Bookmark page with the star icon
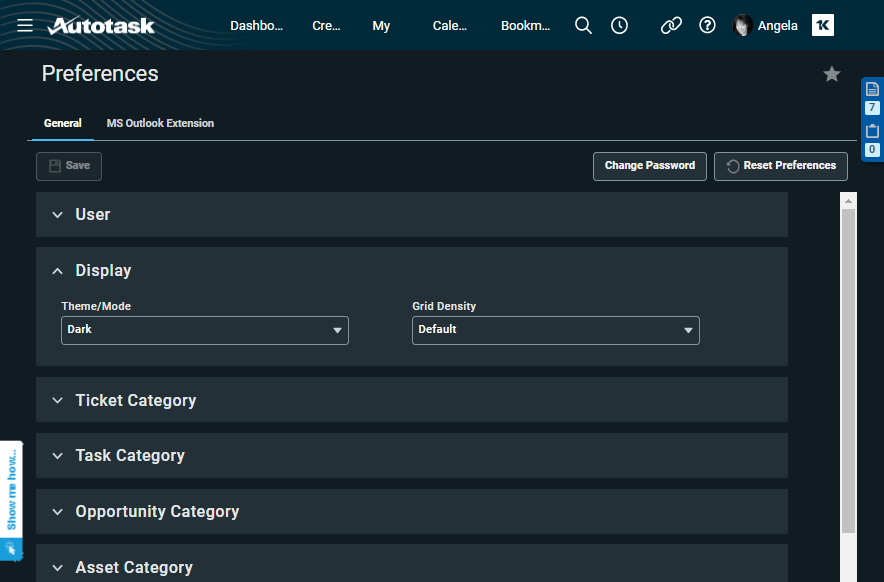This screenshot has height=582, width=884. click(x=831, y=74)
